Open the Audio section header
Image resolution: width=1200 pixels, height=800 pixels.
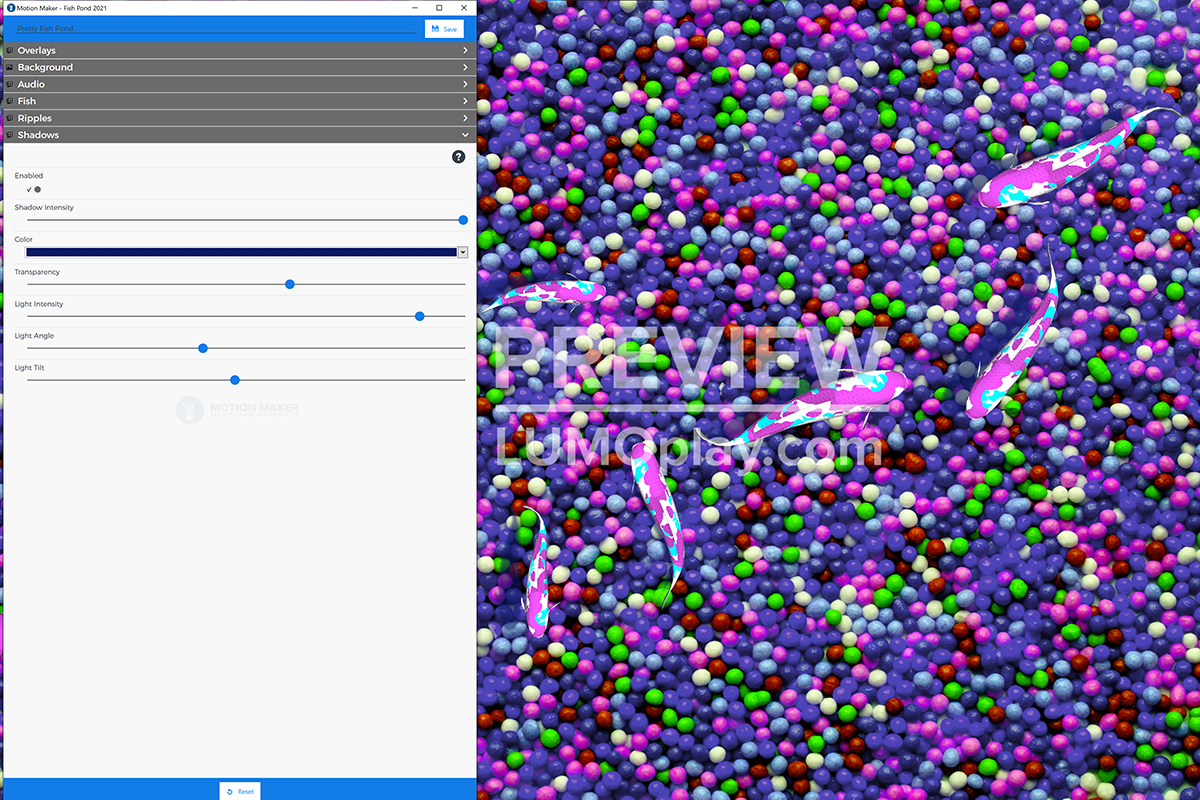click(x=238, y=84)
